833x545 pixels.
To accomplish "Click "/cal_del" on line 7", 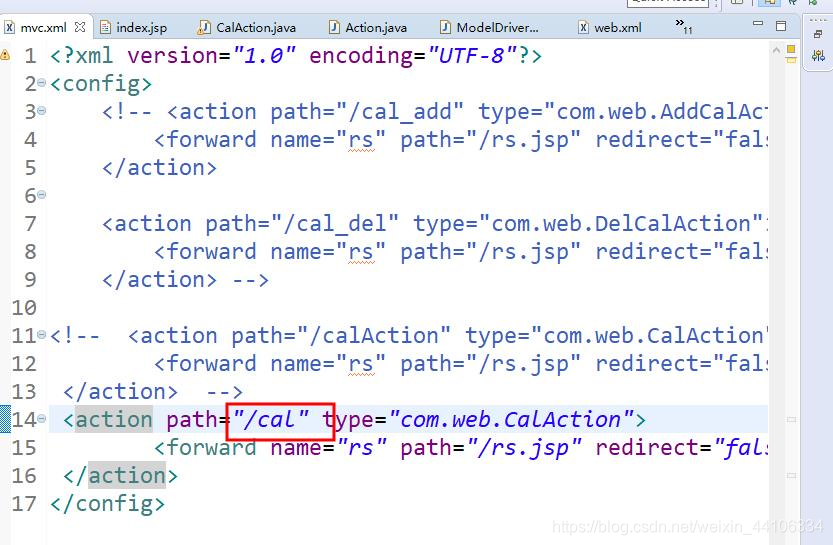I will (x=335, y=224).
